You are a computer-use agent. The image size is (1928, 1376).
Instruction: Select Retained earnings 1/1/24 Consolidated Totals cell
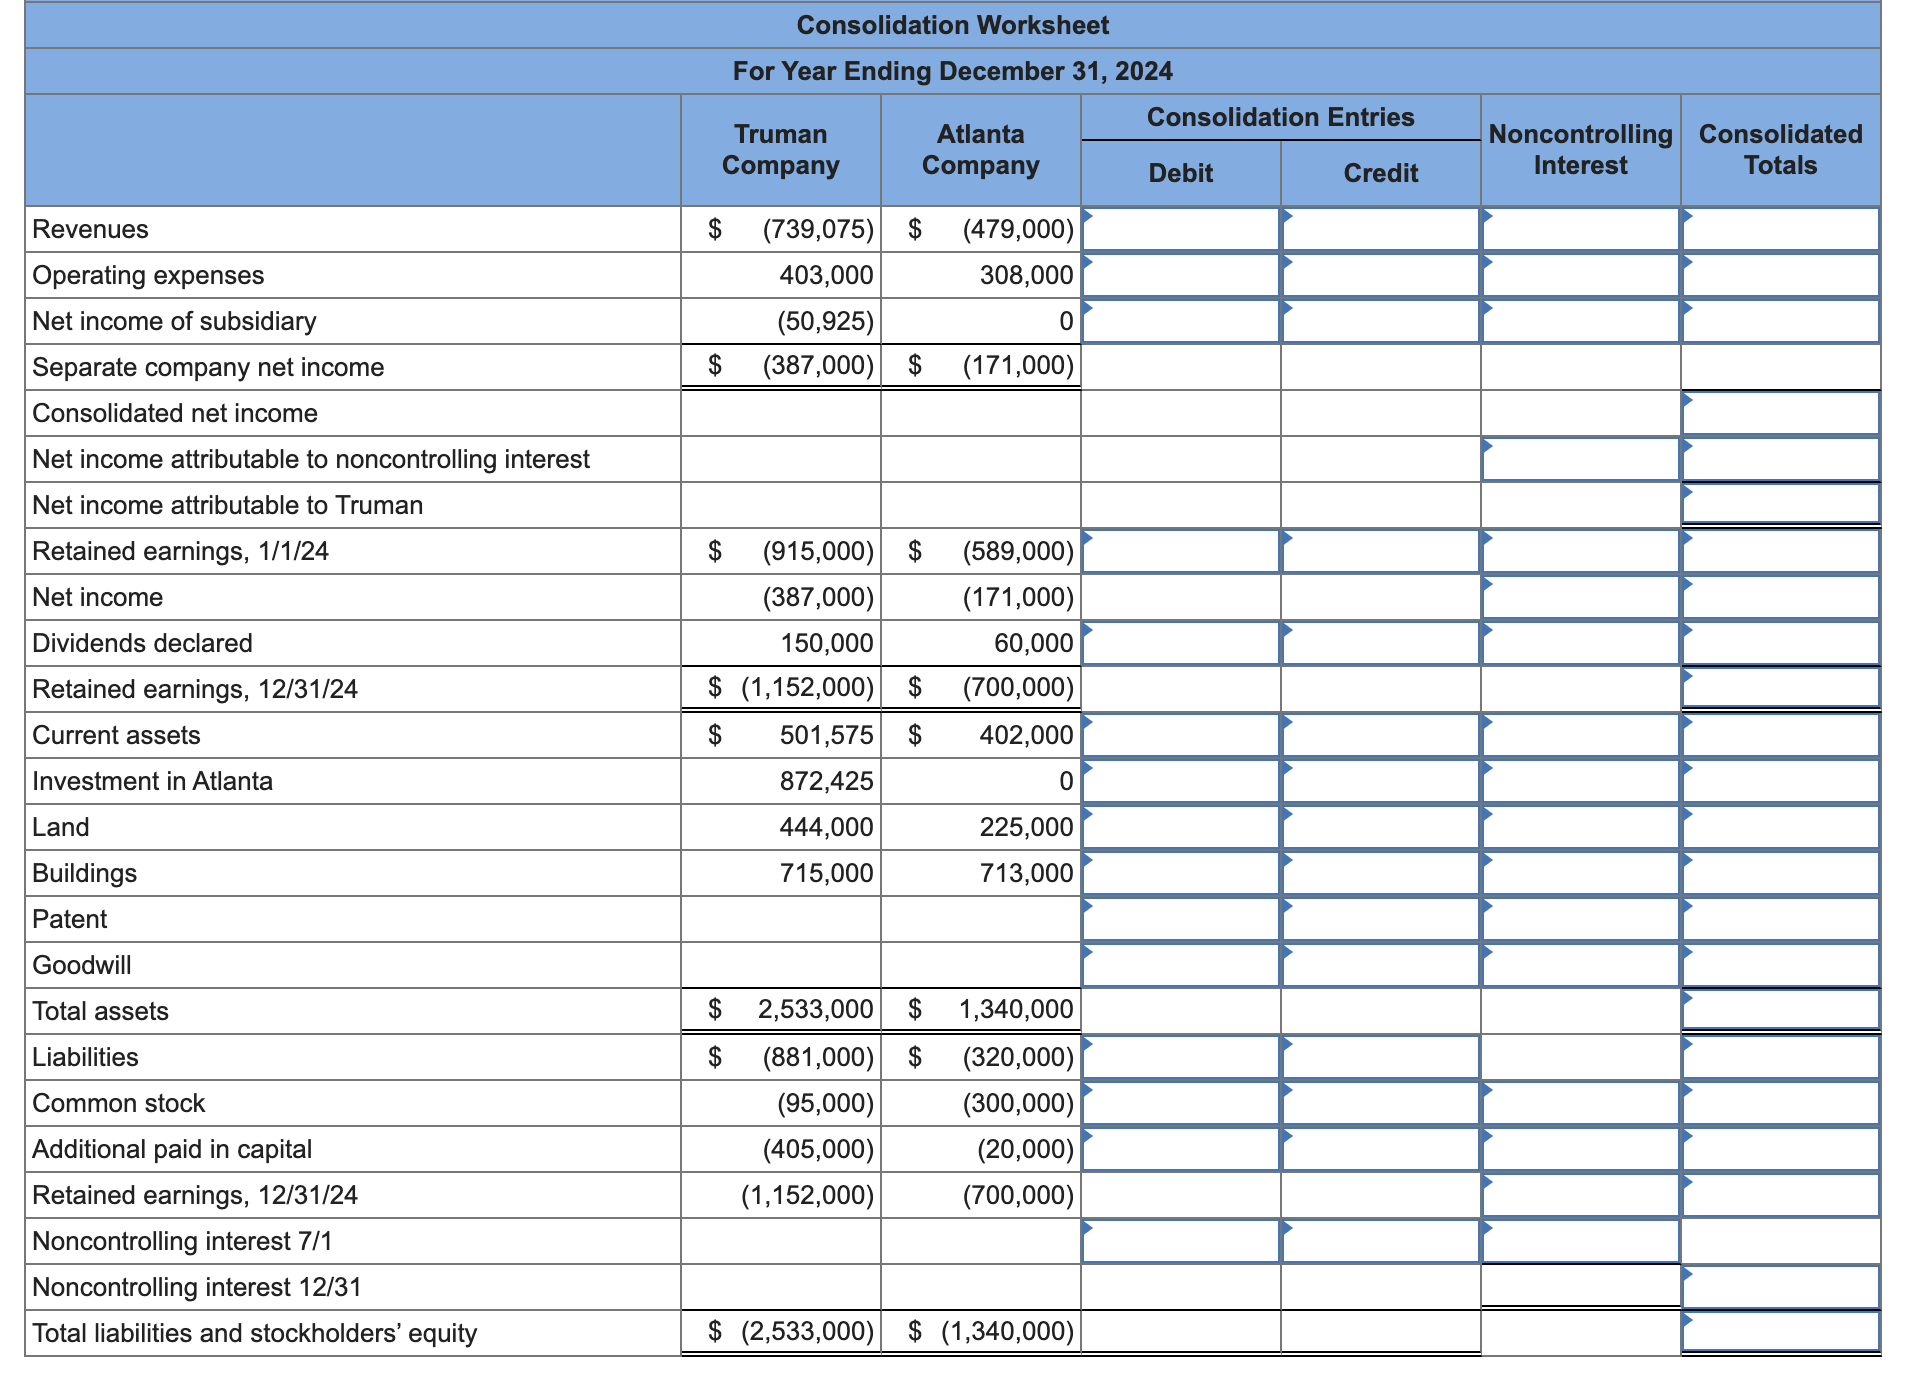tap(1781, 551)
